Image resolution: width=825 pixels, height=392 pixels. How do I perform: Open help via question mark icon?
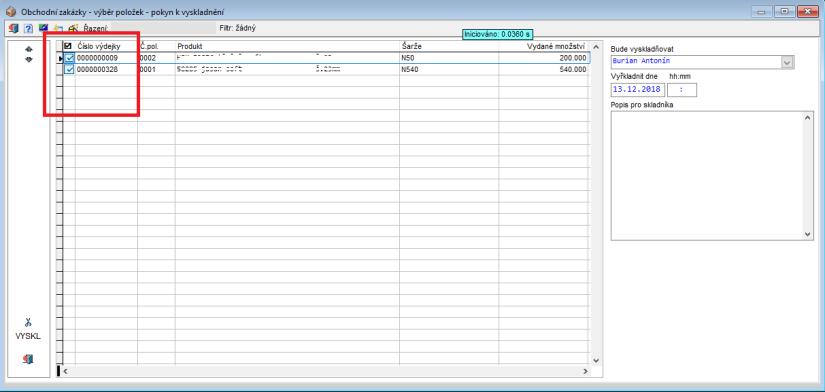click(28, 28)
